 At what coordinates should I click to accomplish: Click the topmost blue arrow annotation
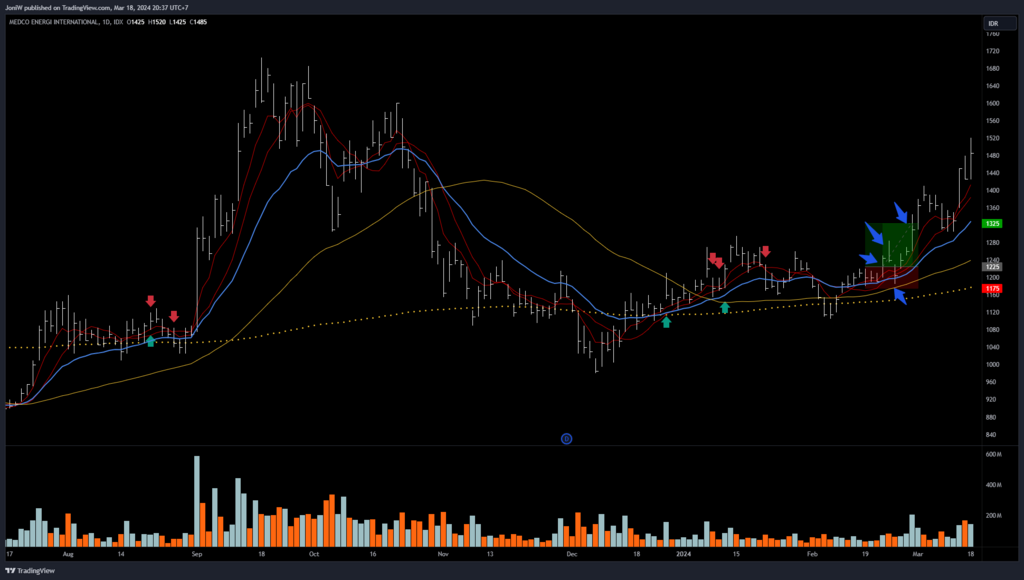point(901,214)
